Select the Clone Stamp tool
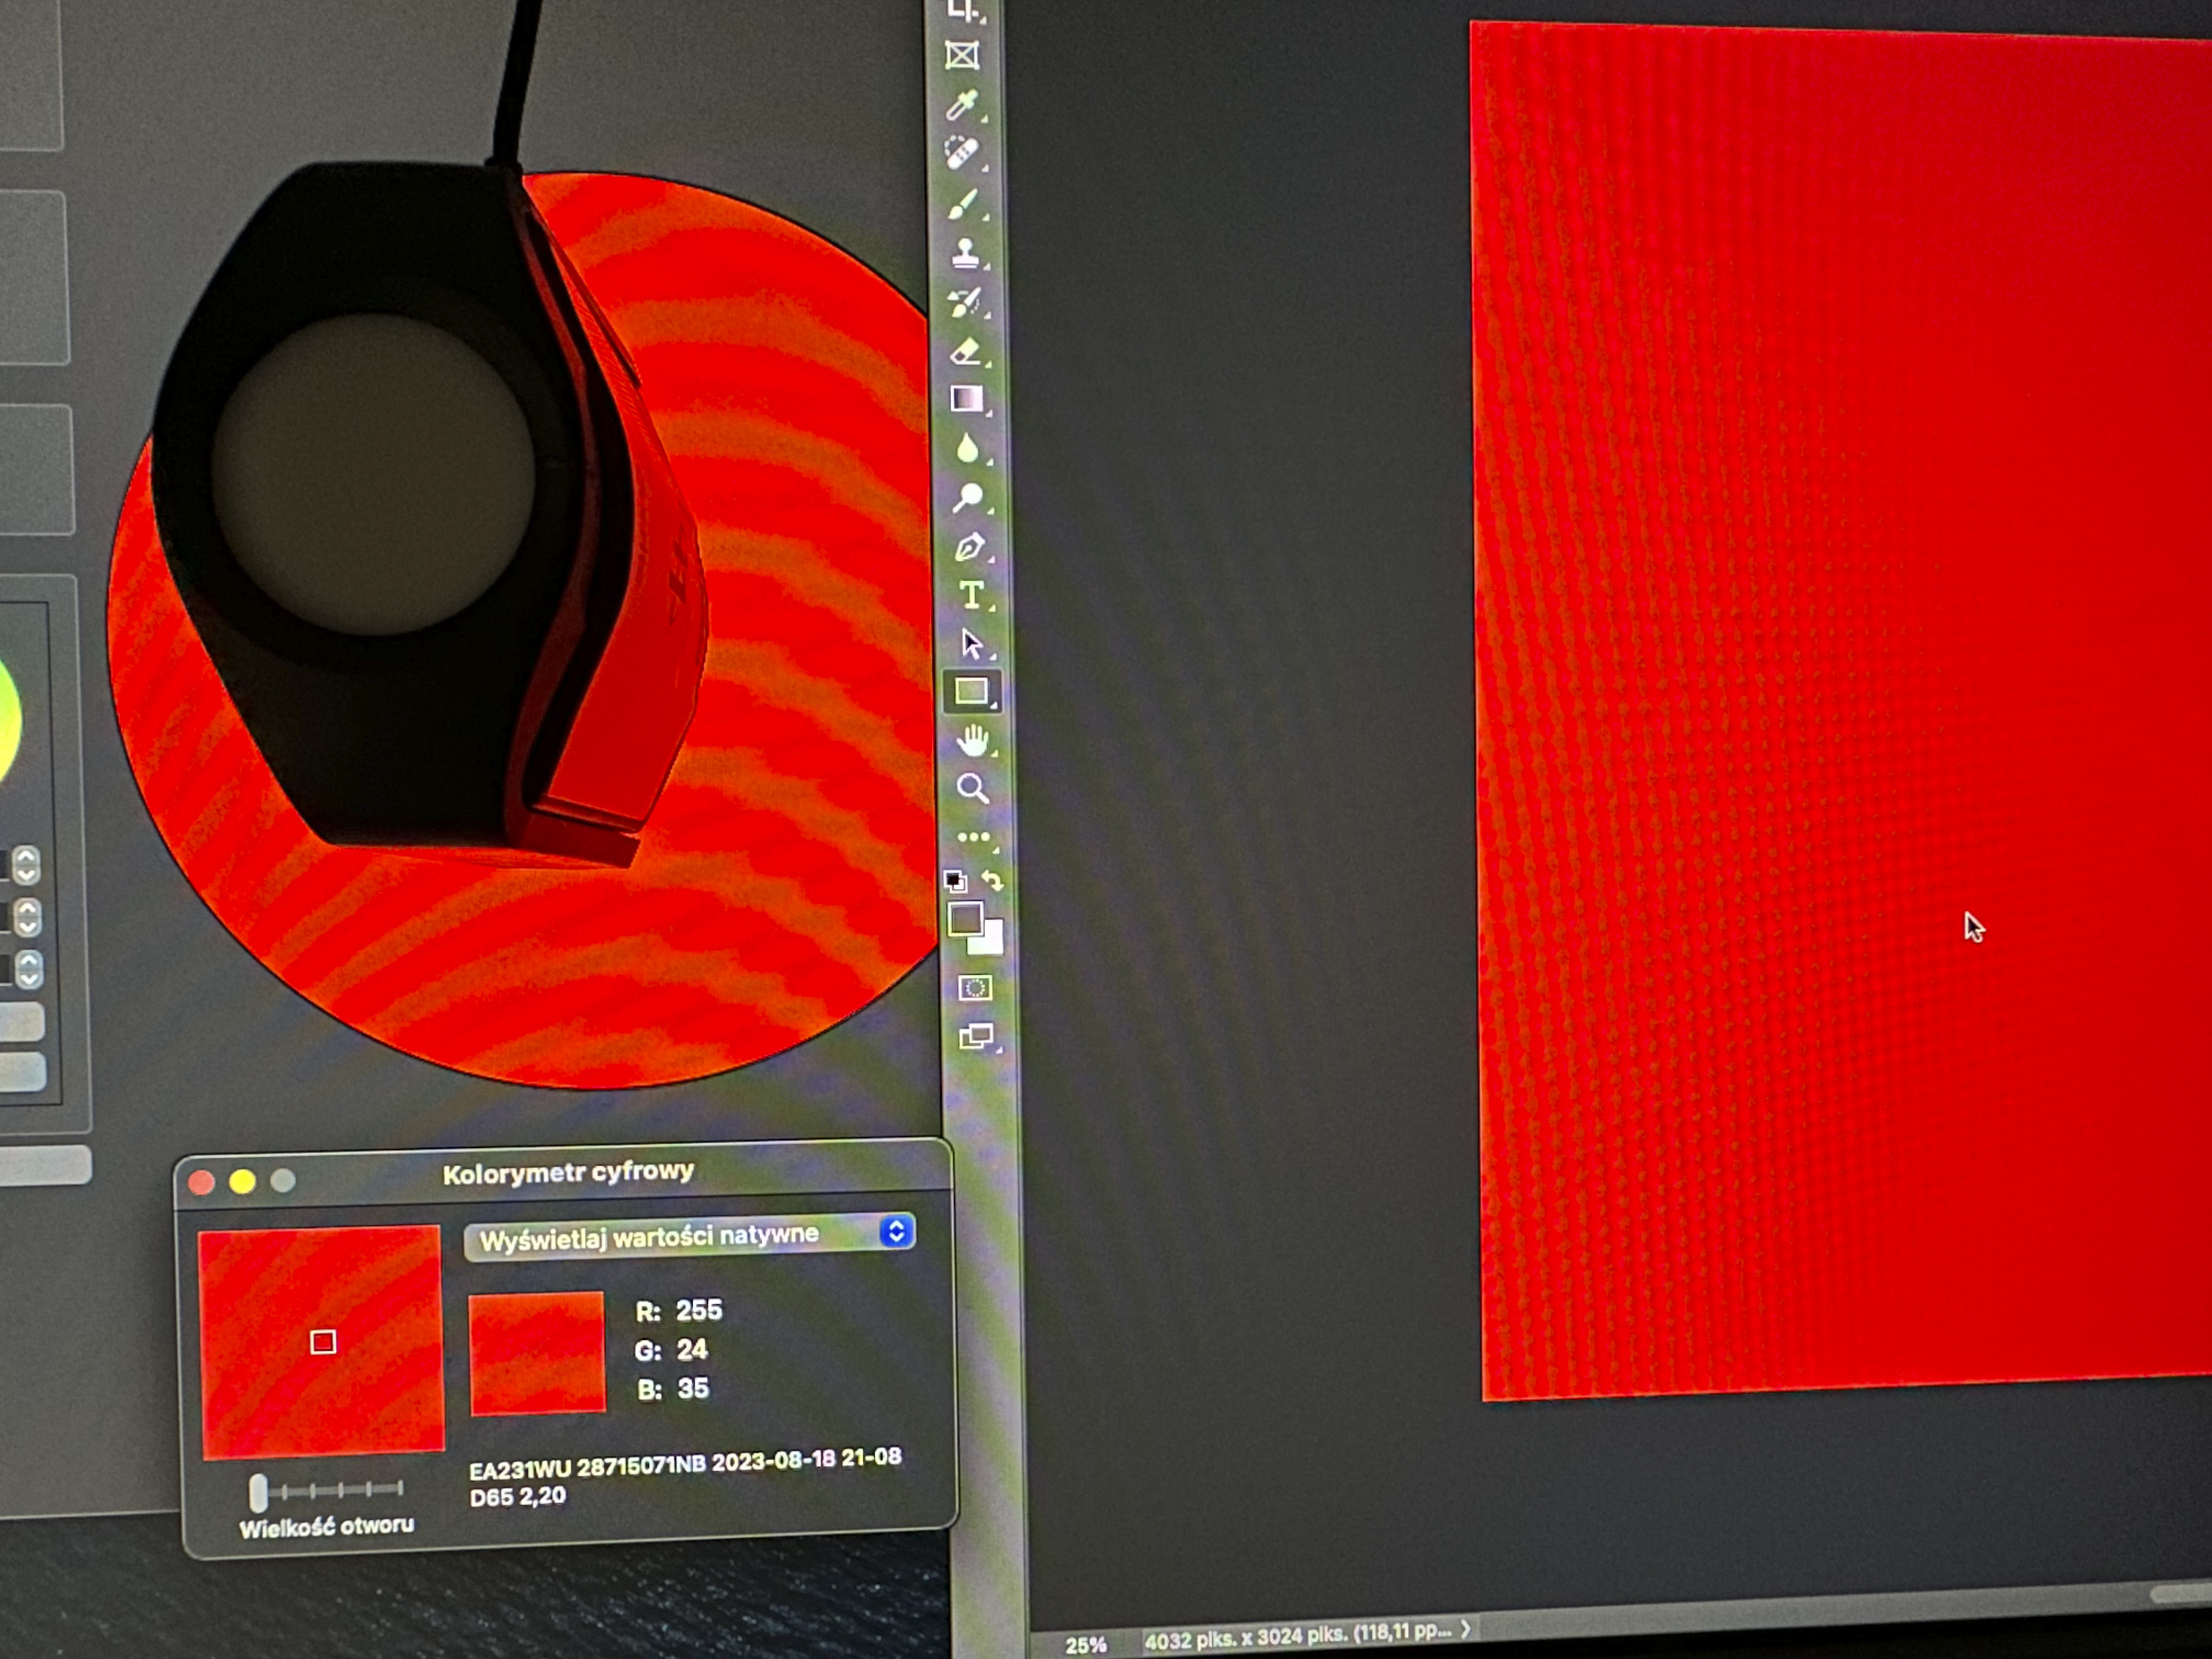2212x1659 pixels. coord(965,252)
